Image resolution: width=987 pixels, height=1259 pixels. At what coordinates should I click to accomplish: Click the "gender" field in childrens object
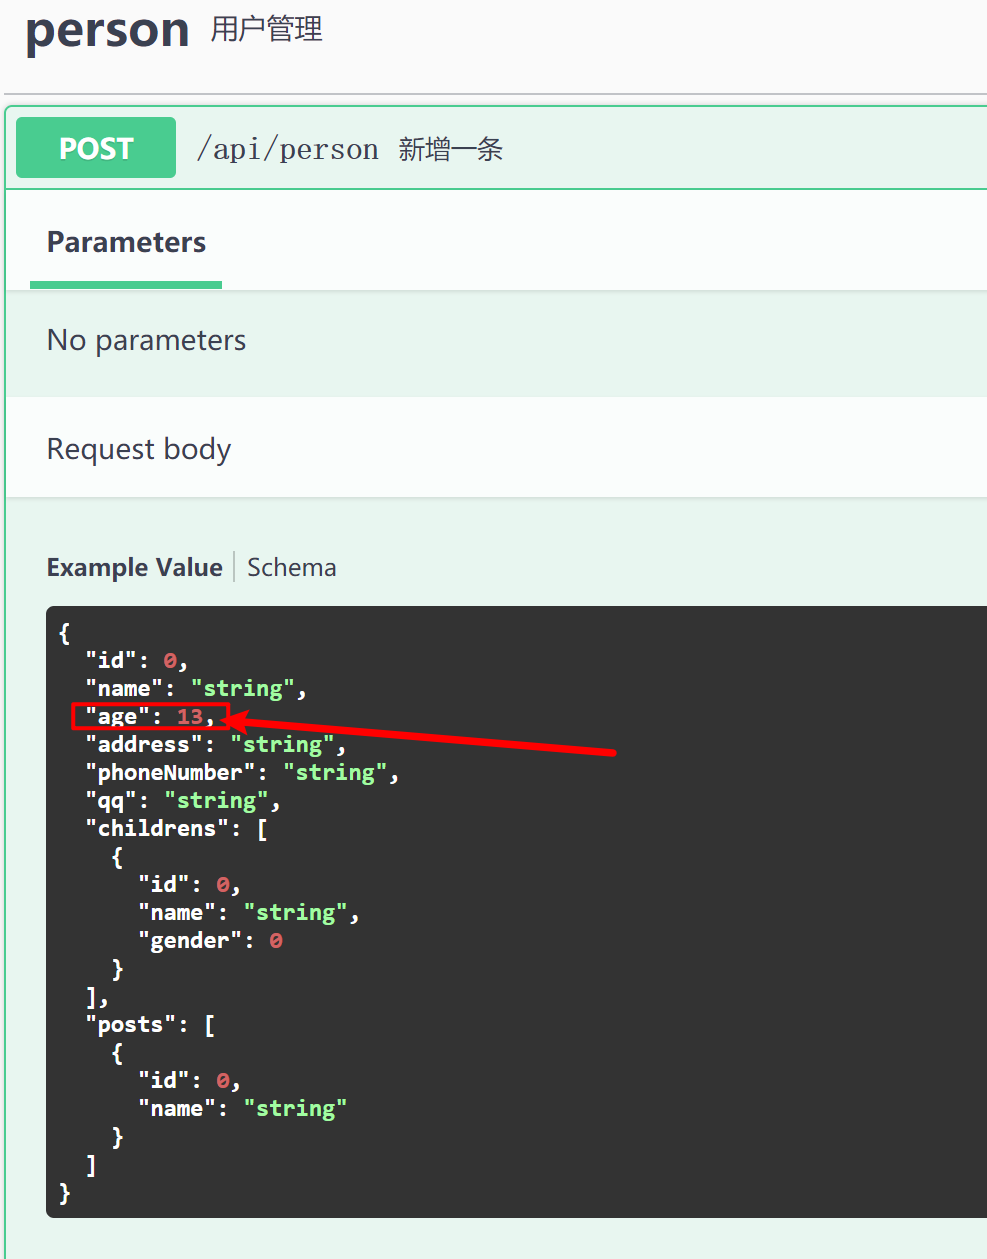point(190,941)
